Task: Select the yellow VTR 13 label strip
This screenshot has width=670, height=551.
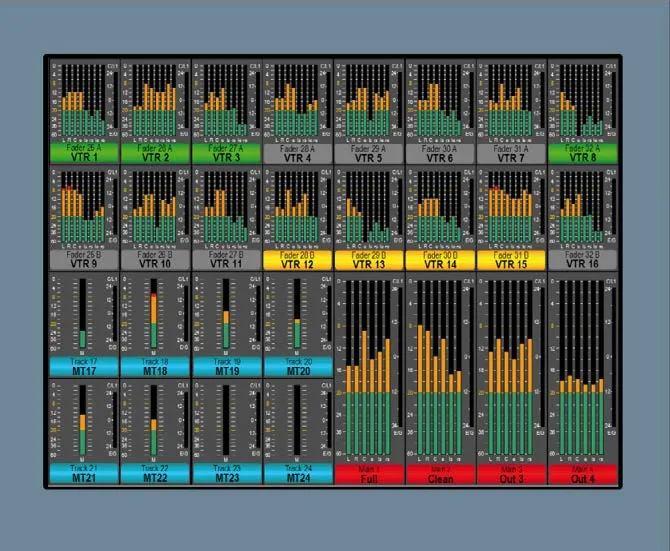Action: pos(369,260)
